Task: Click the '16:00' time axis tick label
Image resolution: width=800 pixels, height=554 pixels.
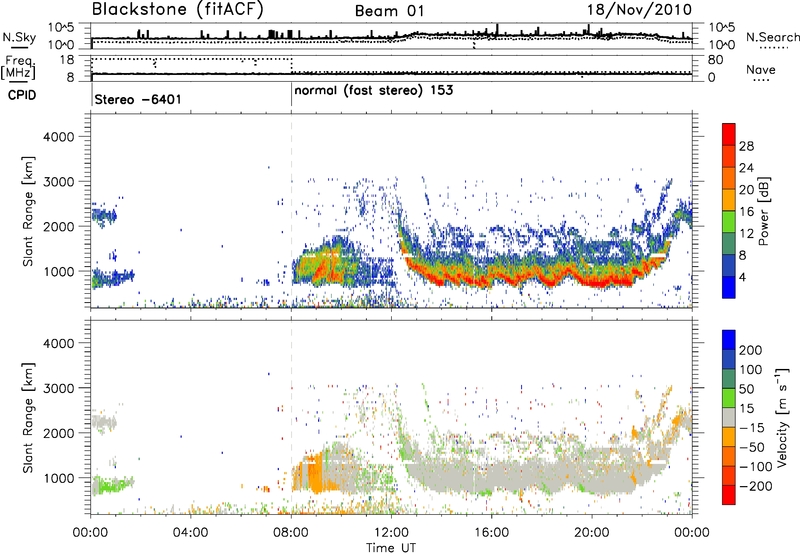Action: coord(491,533)
